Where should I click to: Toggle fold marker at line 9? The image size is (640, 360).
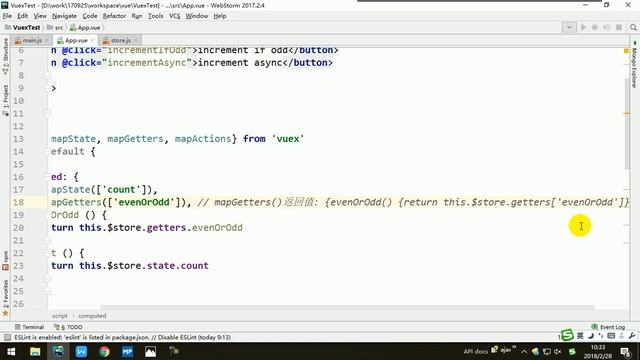point(48,88)
